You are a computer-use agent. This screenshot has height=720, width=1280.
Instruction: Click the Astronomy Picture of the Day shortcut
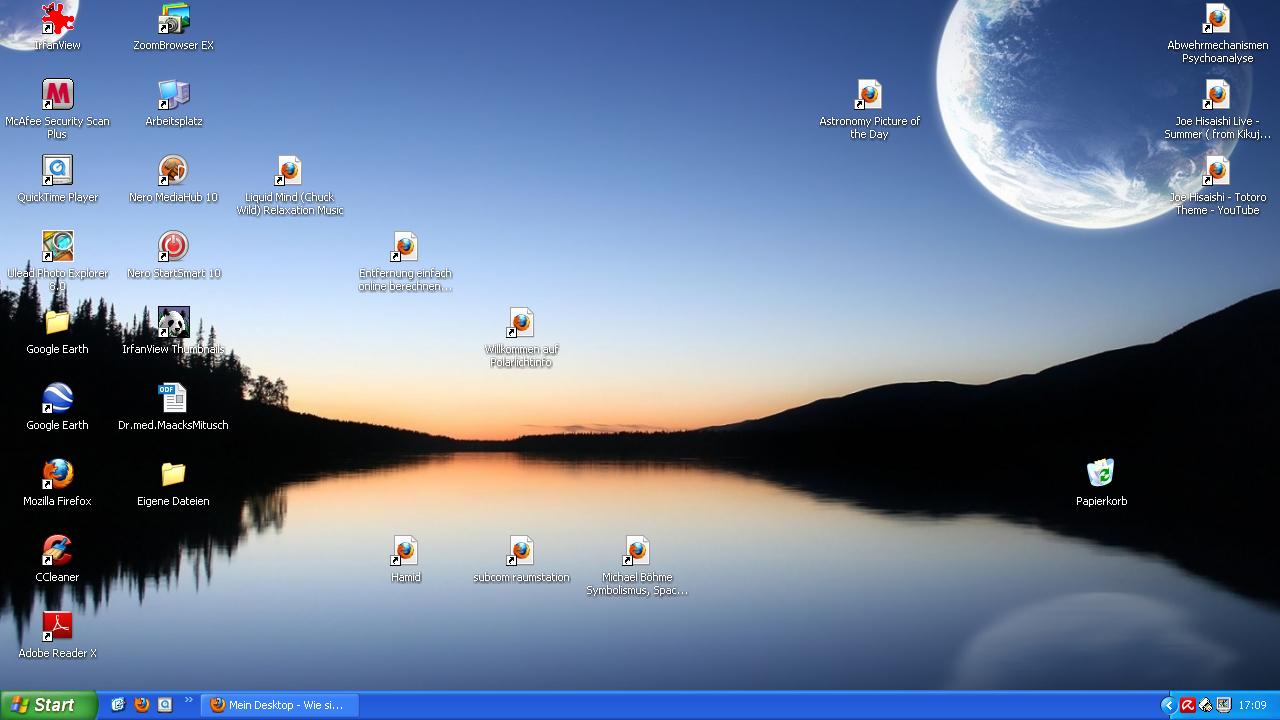point(869,96)
